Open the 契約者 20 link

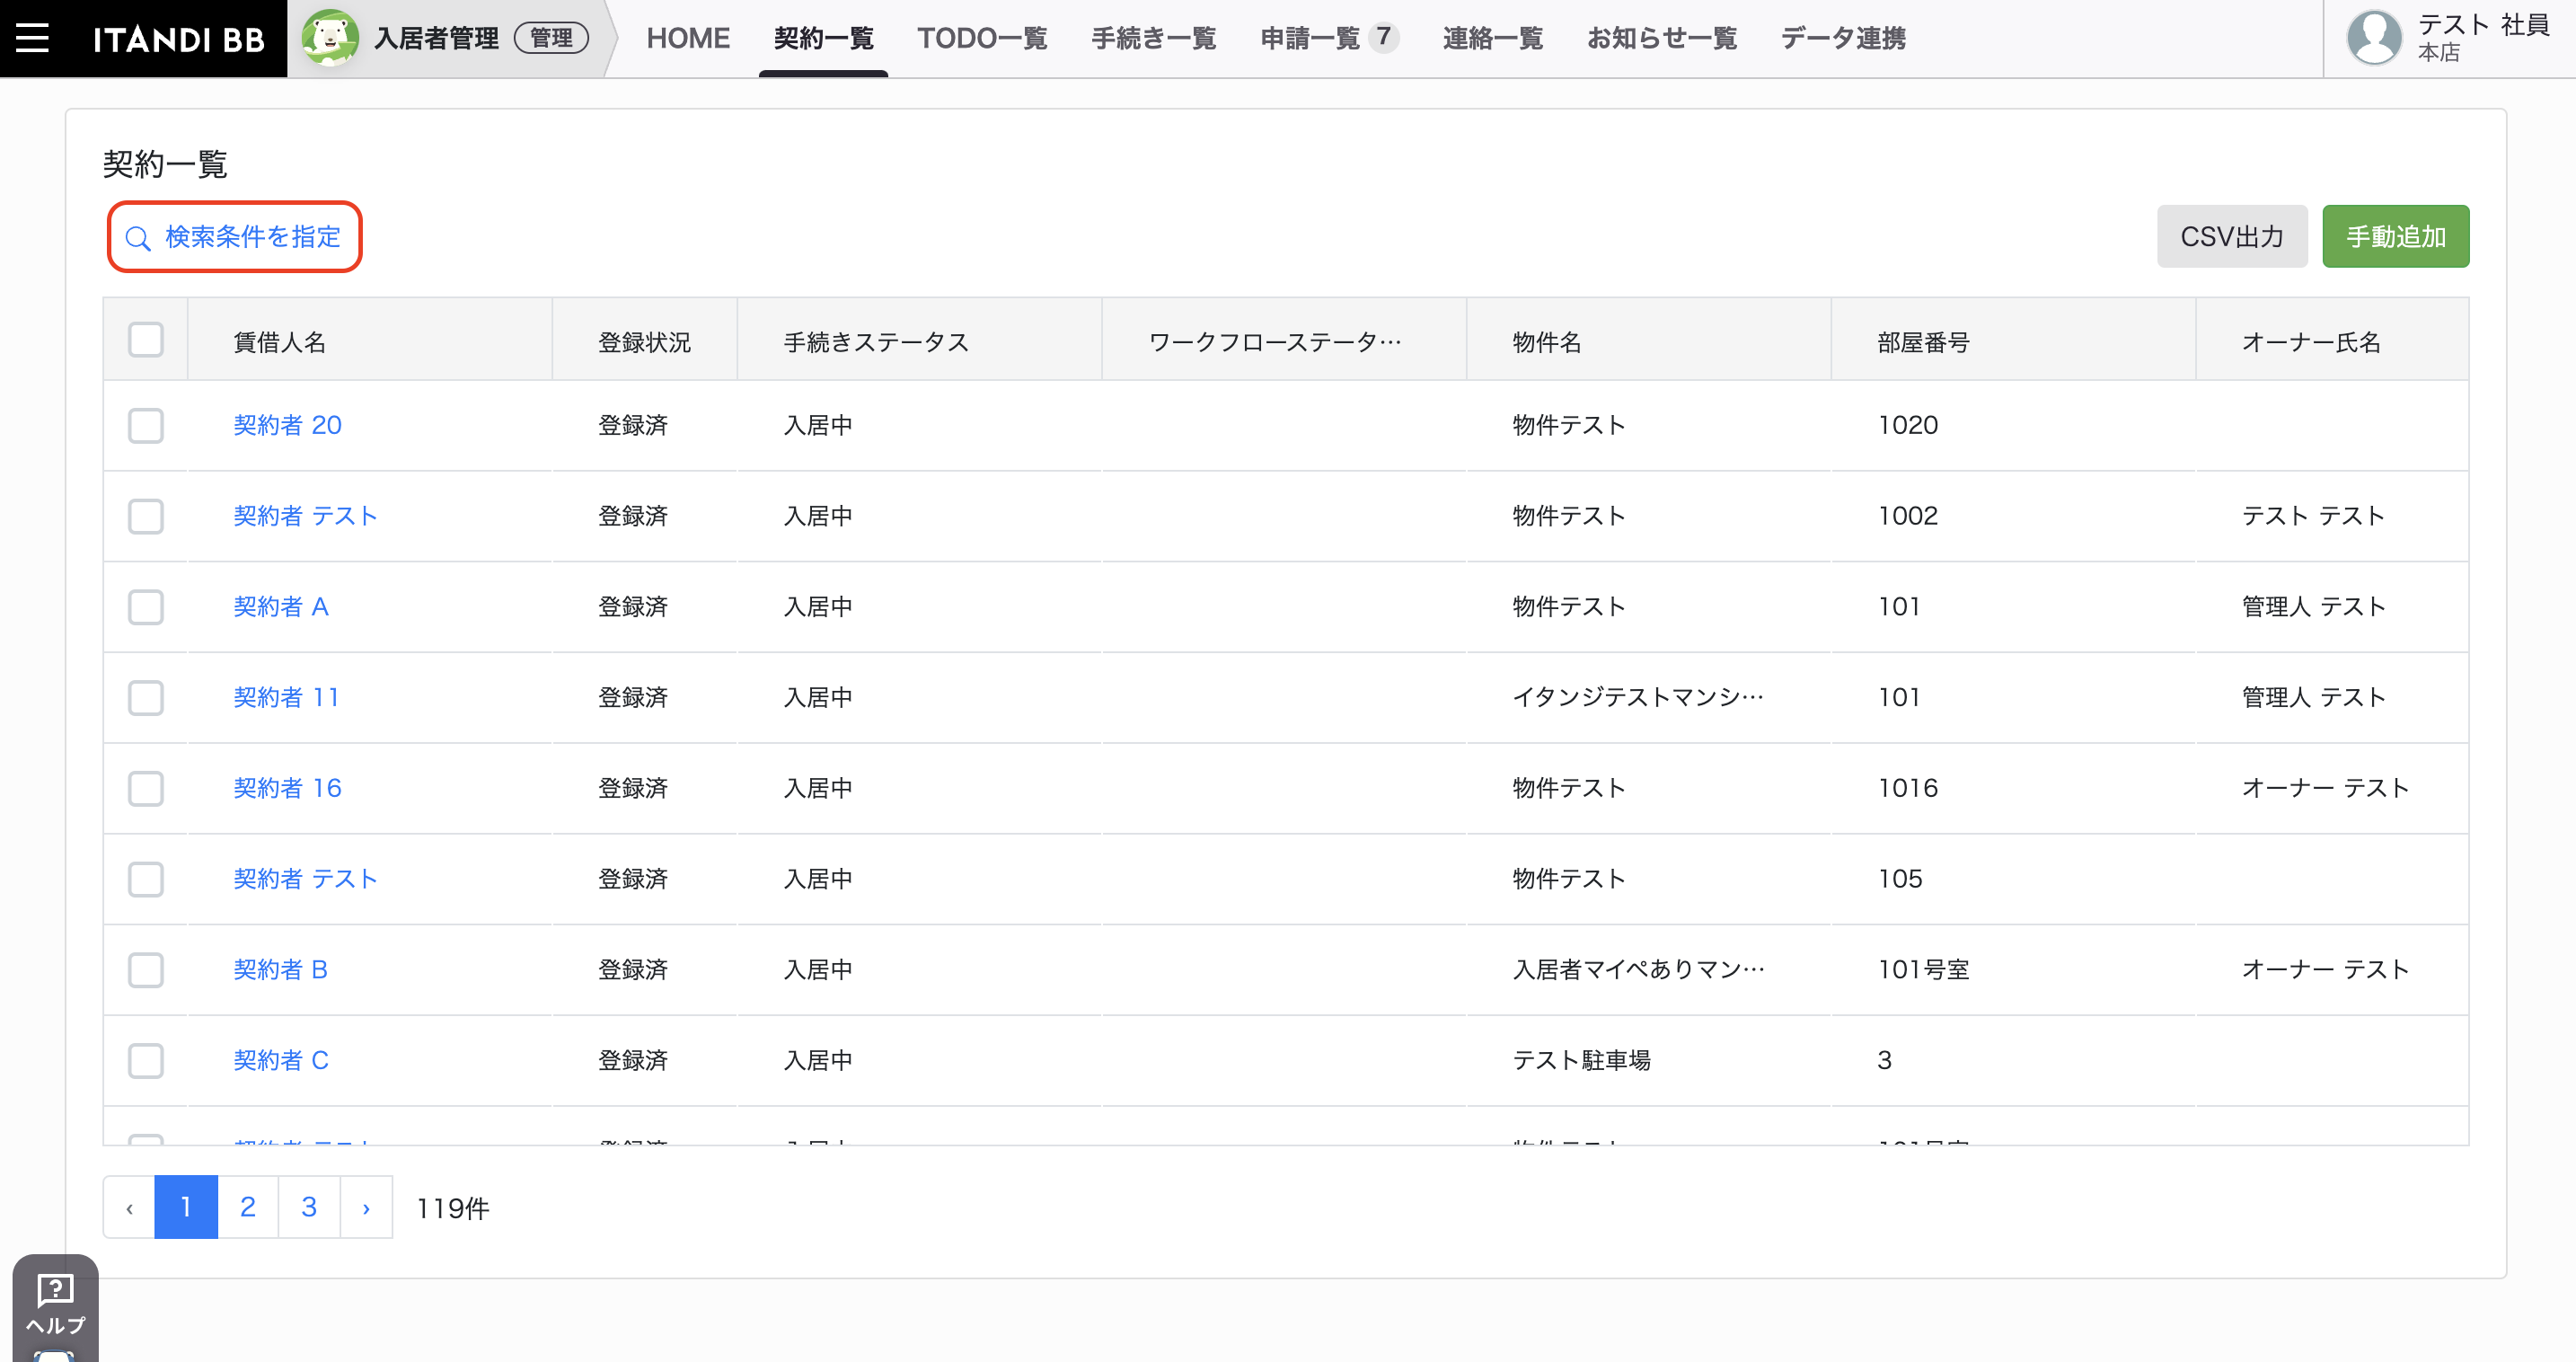click(x=288, y=426)
